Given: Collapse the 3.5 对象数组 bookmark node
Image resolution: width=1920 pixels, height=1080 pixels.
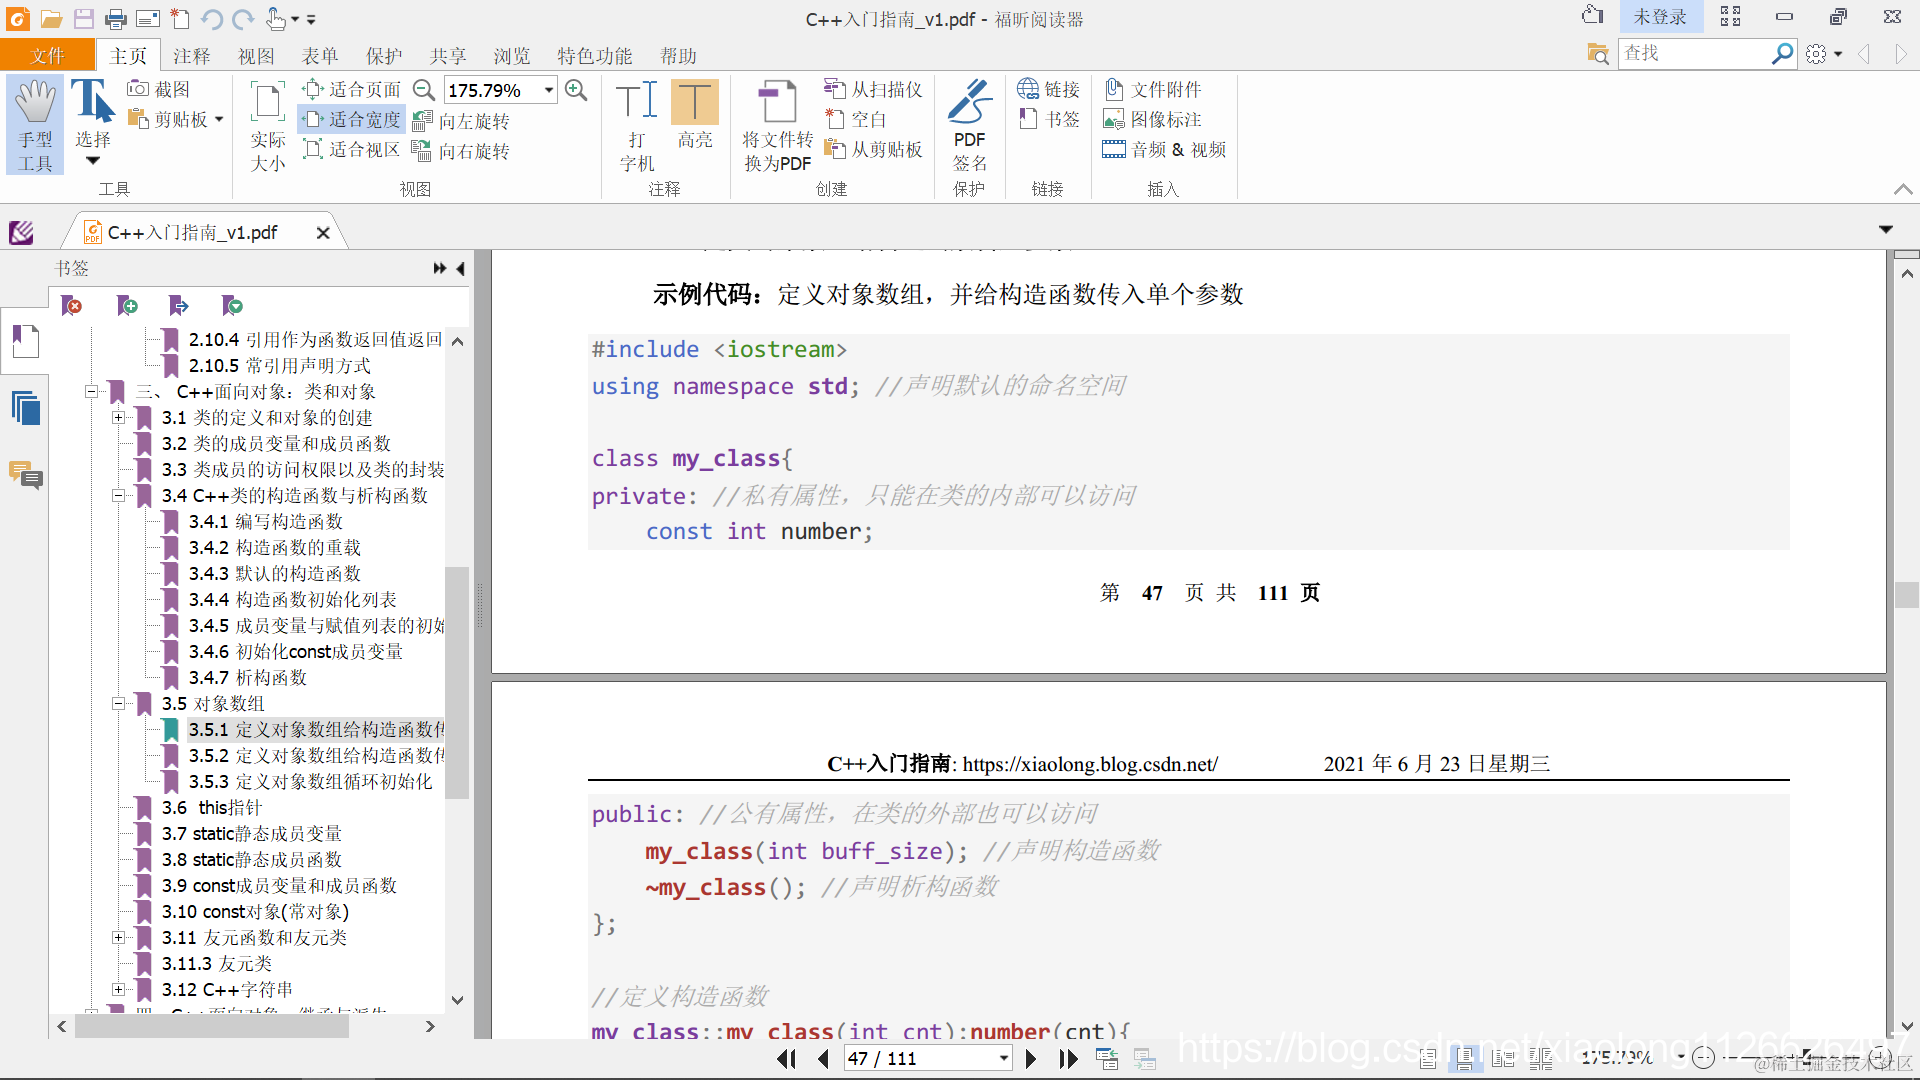Looking at the screenshot, I should tap(118, 704).
